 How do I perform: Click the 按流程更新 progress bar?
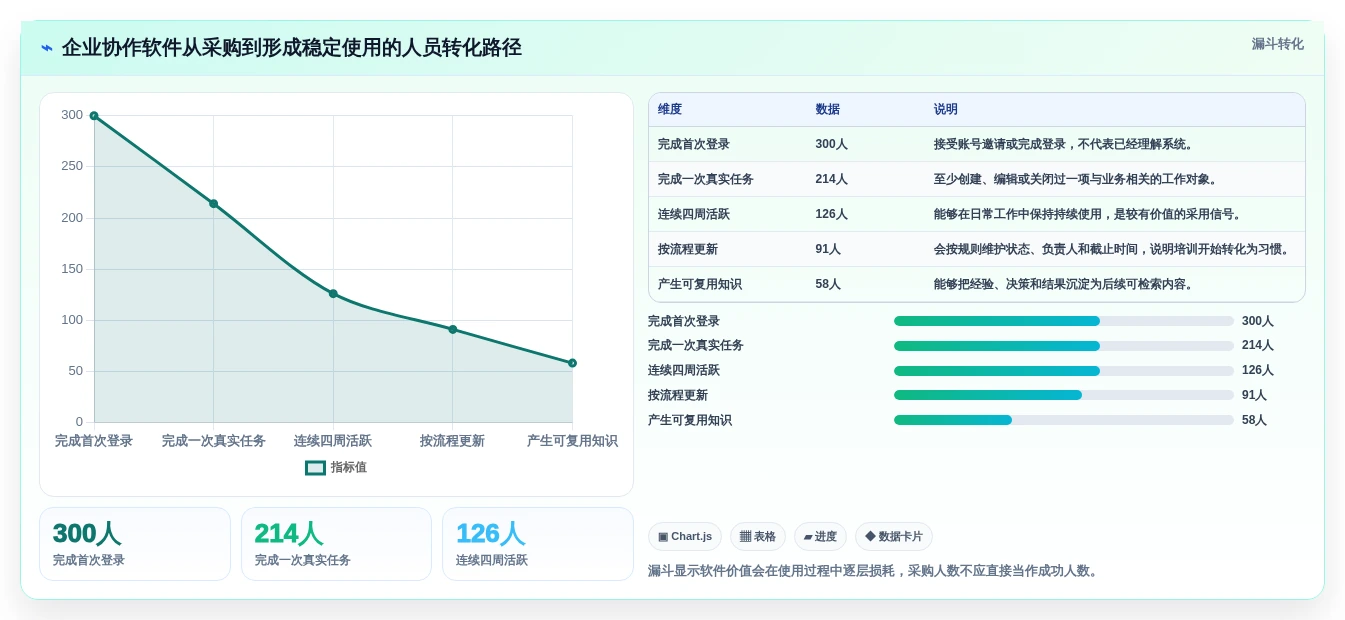1064,395
